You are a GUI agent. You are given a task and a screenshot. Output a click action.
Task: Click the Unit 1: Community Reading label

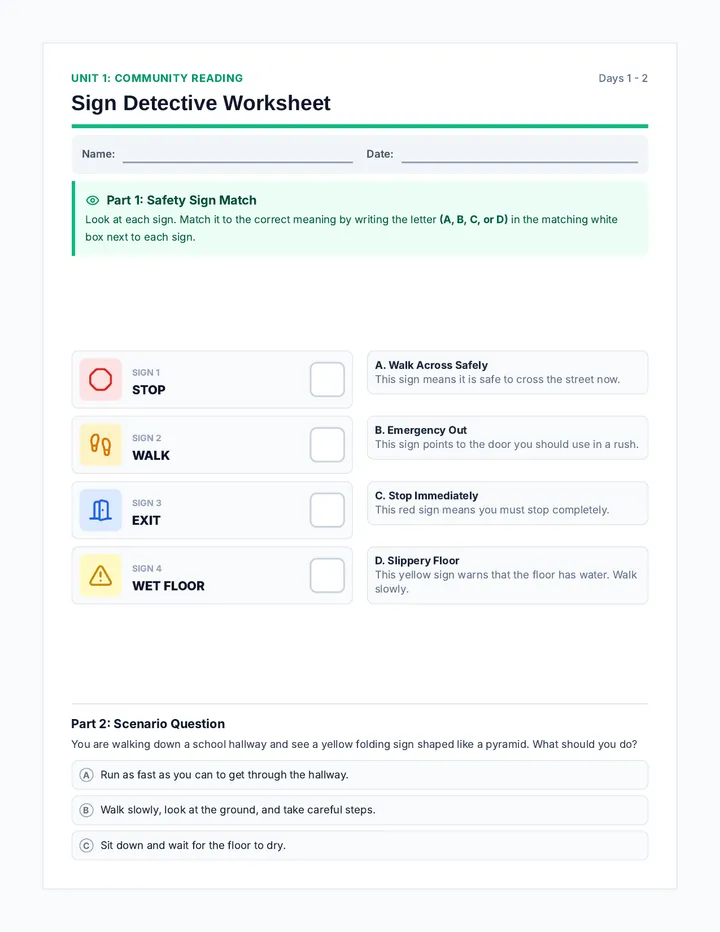[157, 78]
